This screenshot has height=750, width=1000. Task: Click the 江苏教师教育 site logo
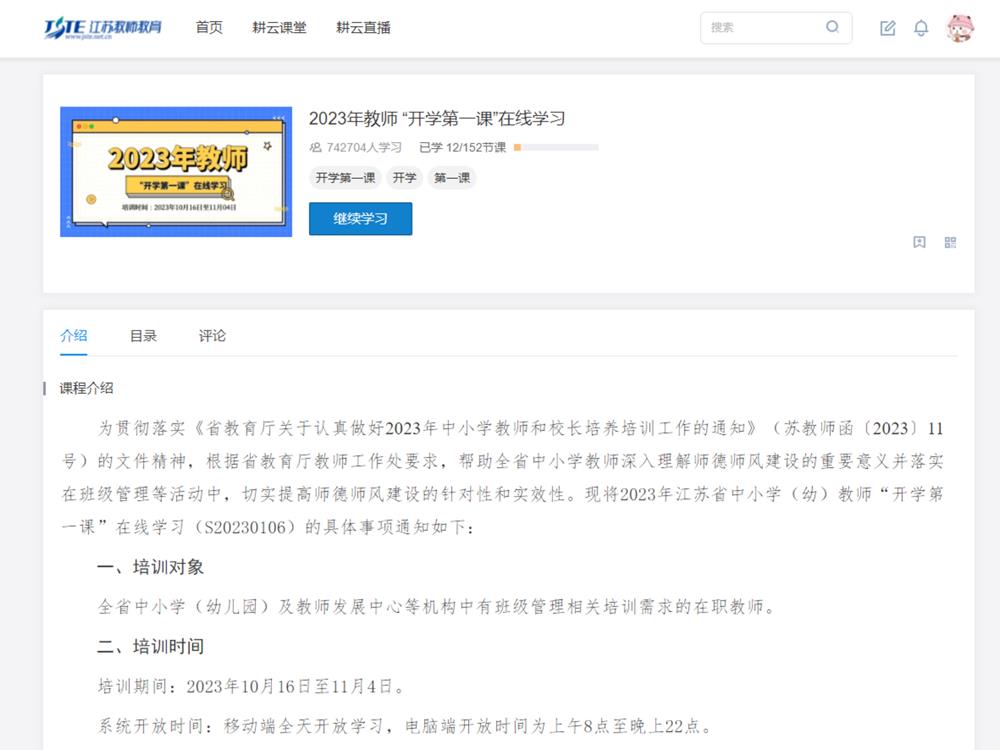[x=103, y=28]
